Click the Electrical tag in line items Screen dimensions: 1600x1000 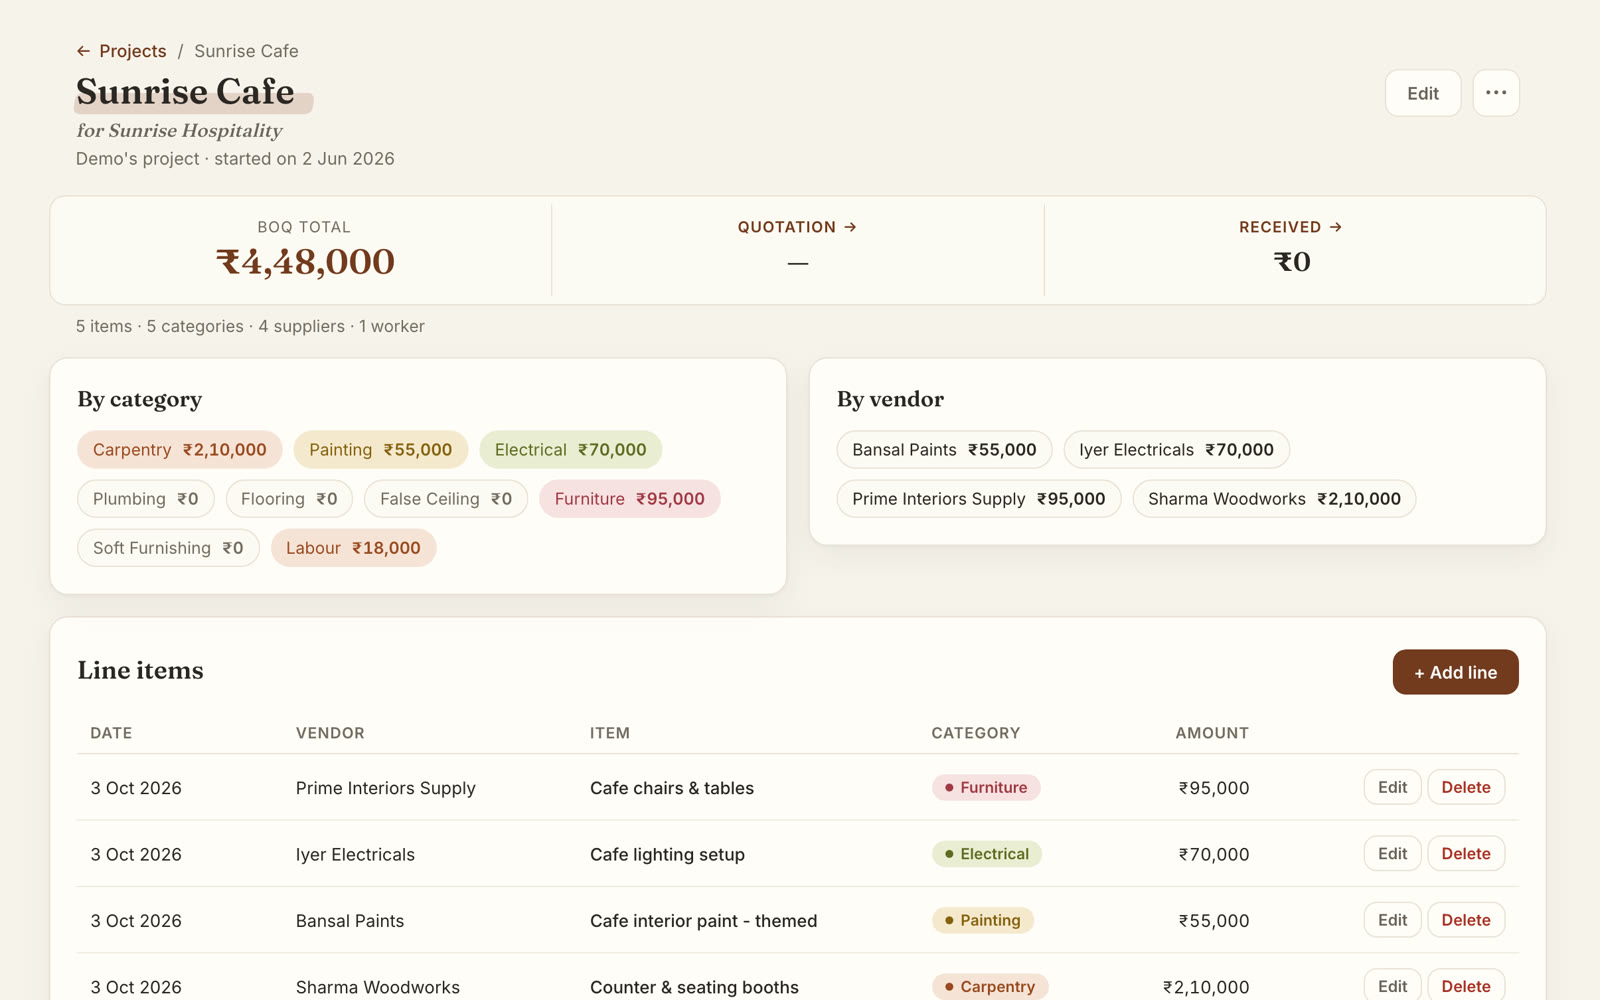click(987, 854)
